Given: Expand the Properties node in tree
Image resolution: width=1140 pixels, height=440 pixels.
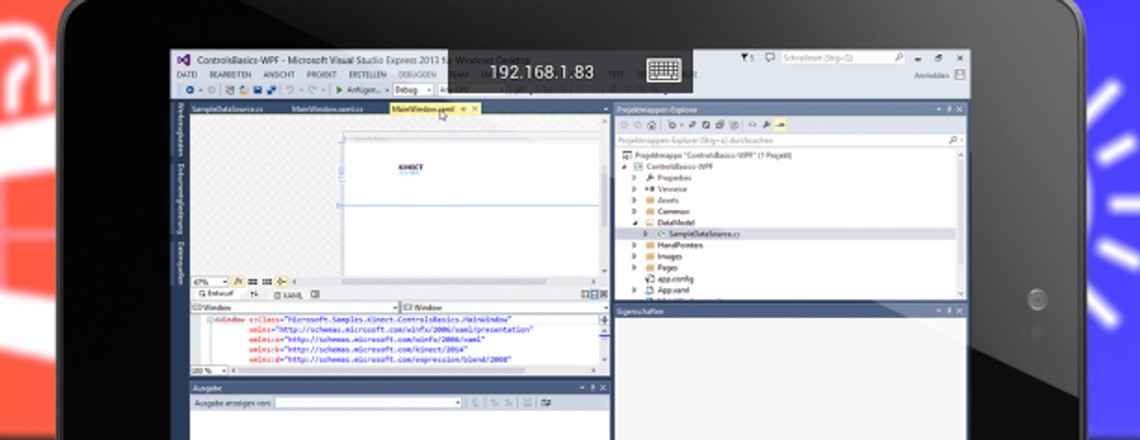Looking at the screenshot, I should [634, 178].
